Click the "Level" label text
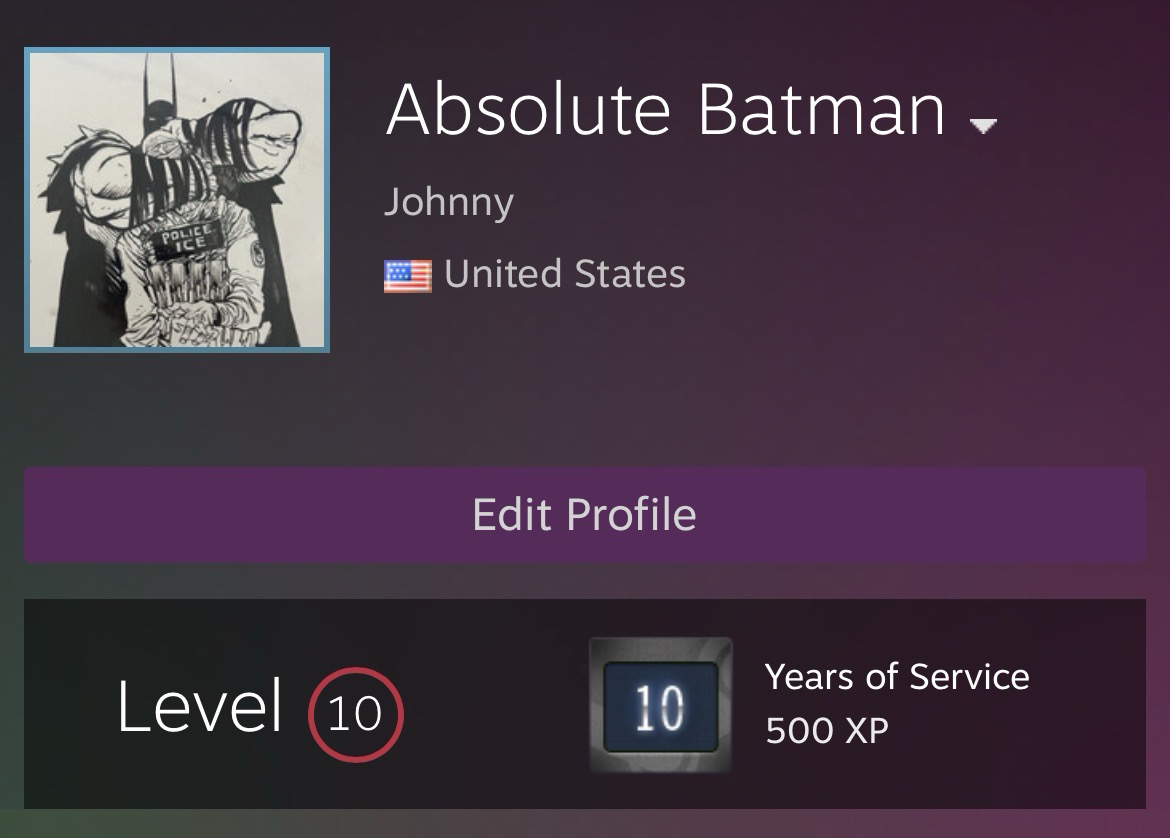The image size is (1170, 838). (200, 707)
